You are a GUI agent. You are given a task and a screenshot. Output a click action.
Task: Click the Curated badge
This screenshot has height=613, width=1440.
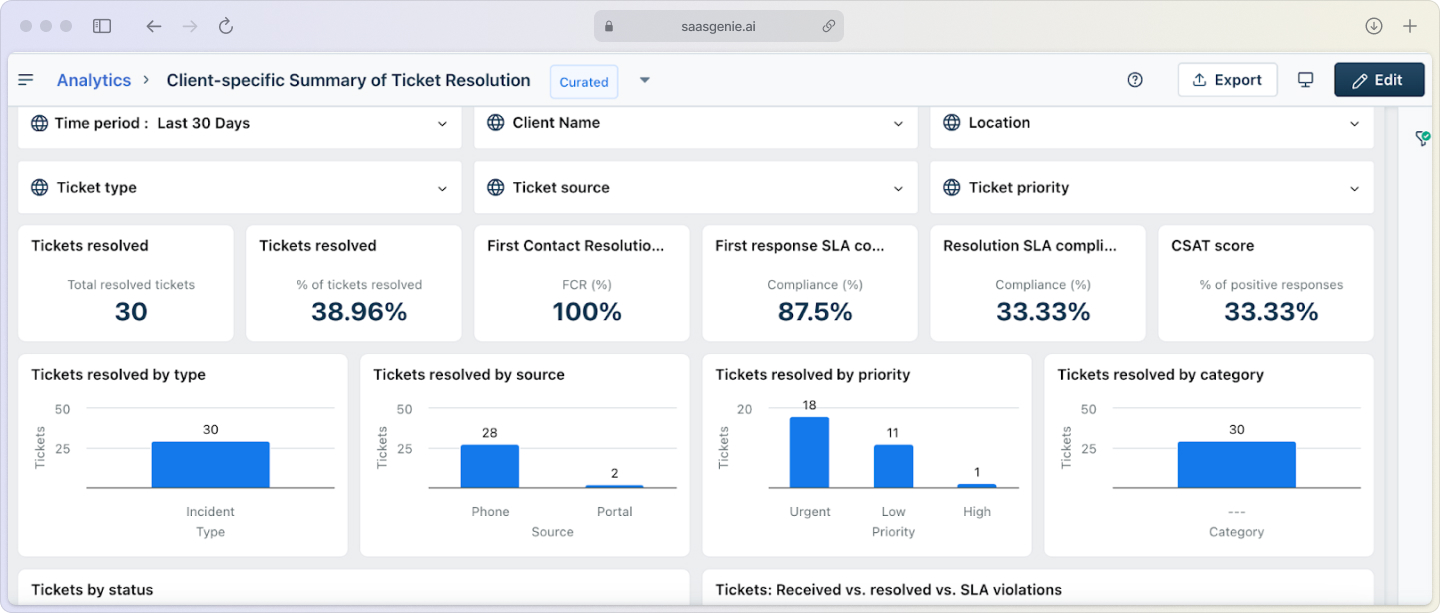pyautogui.click(x=583, y=81)
